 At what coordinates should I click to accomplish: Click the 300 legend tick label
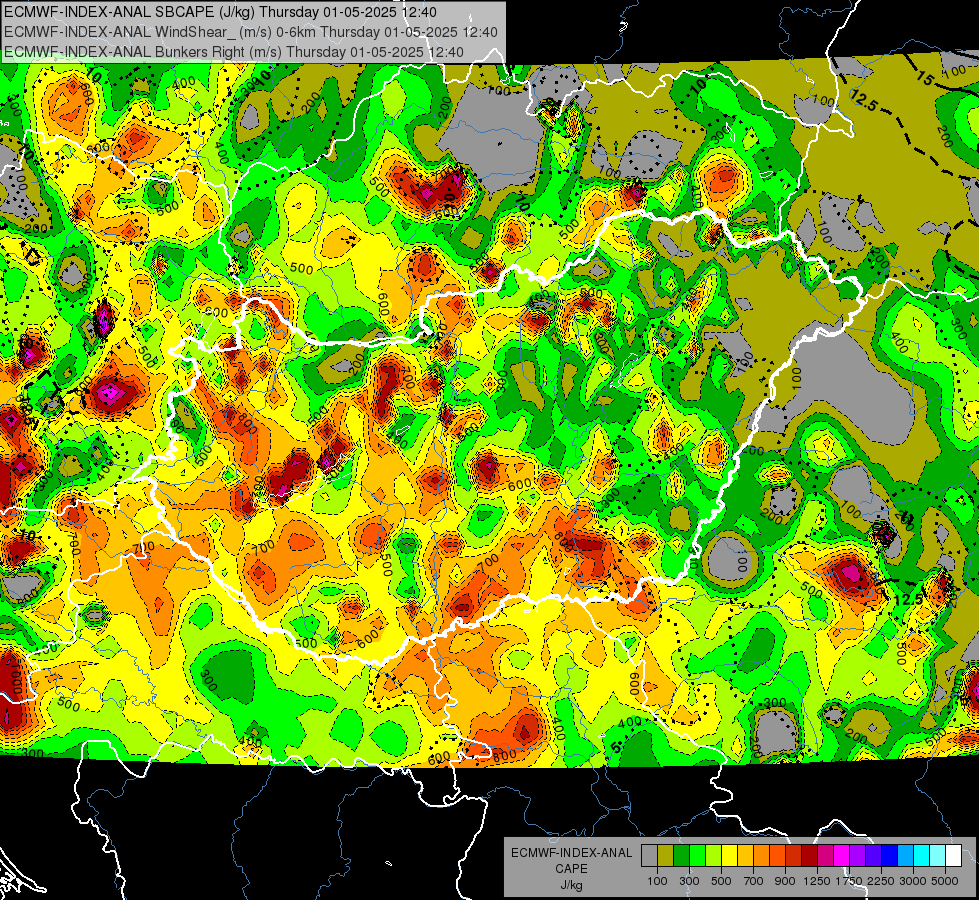(689, 881)
